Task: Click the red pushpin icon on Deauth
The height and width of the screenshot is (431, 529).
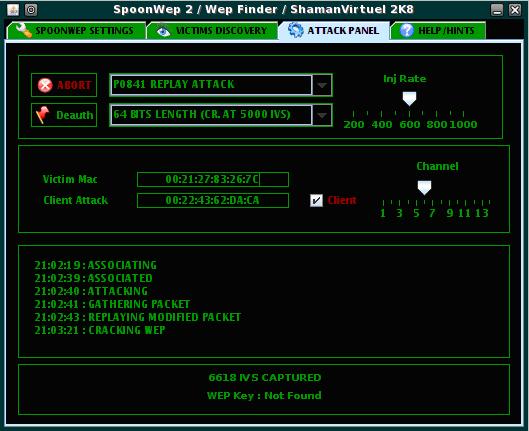Action: tap(43, 115)
